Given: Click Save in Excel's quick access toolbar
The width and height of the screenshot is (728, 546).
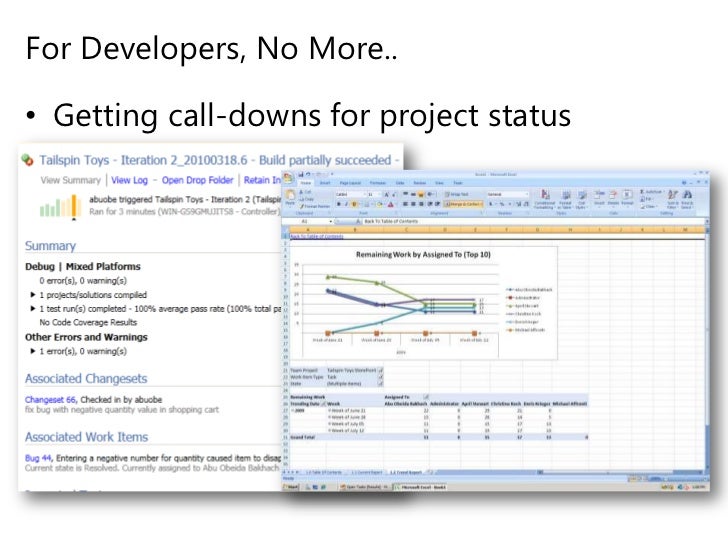Looking at the screenshot, I should click(301, 174).
